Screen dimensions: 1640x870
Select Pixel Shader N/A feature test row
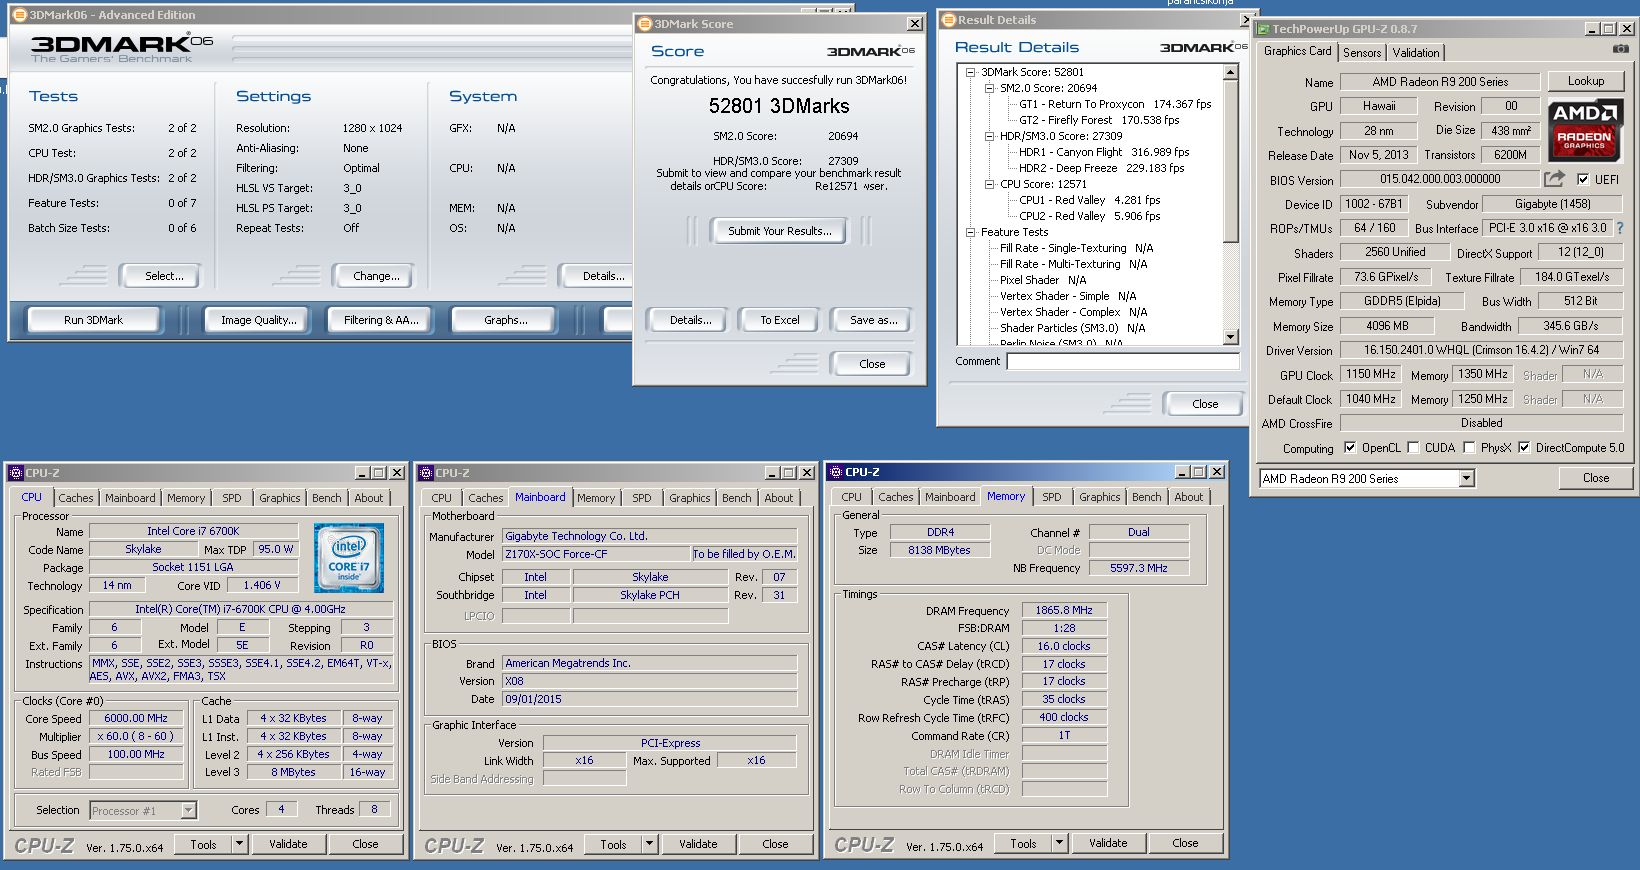1043,280
